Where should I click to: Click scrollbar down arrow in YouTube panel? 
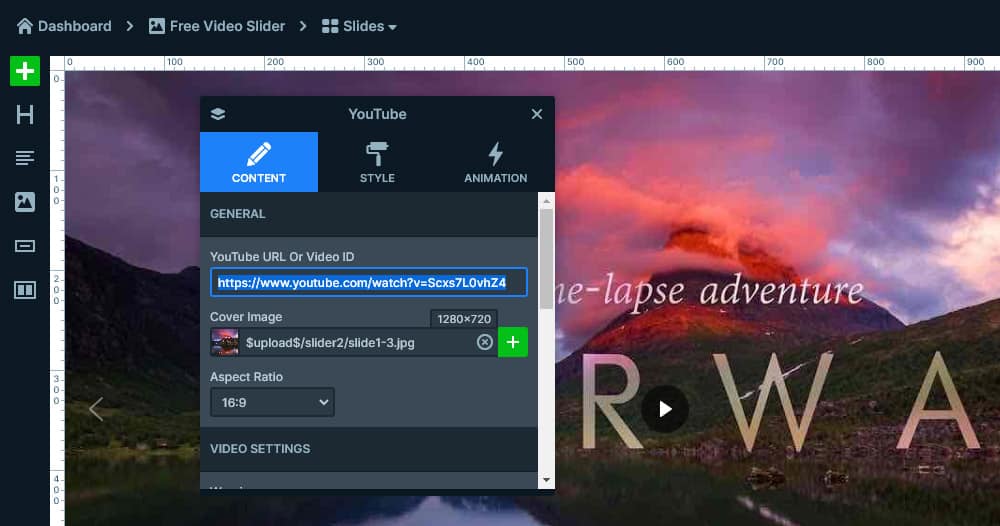(x=547, y=480)
